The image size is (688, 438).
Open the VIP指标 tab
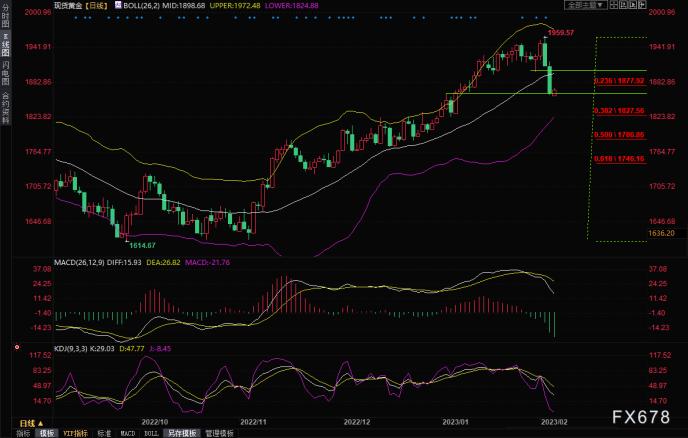75,434
